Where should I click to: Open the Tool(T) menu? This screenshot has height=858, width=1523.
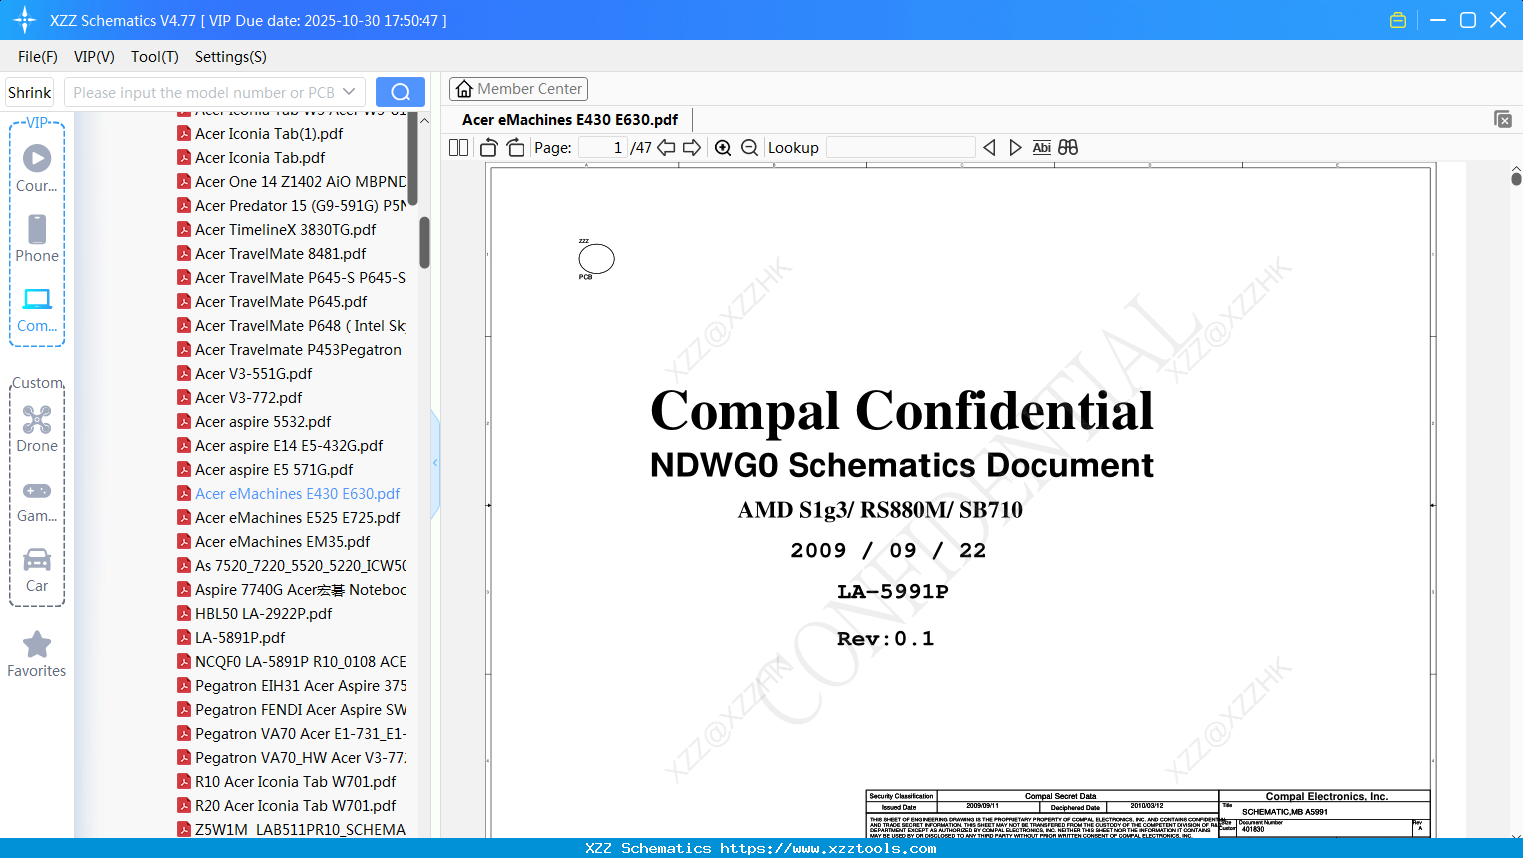pos(155,57)
